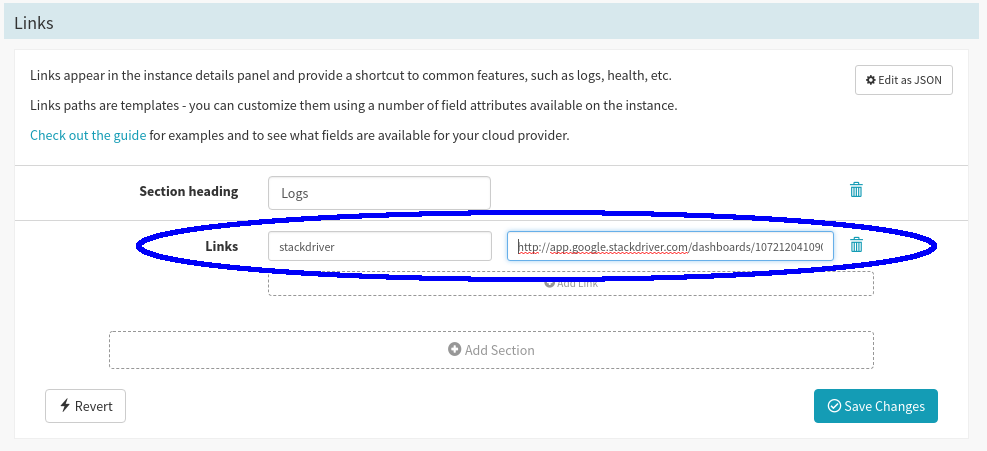Remove the stackdriver link via trash icon
The image size is (987, 451).
click(x=856, y=245)
